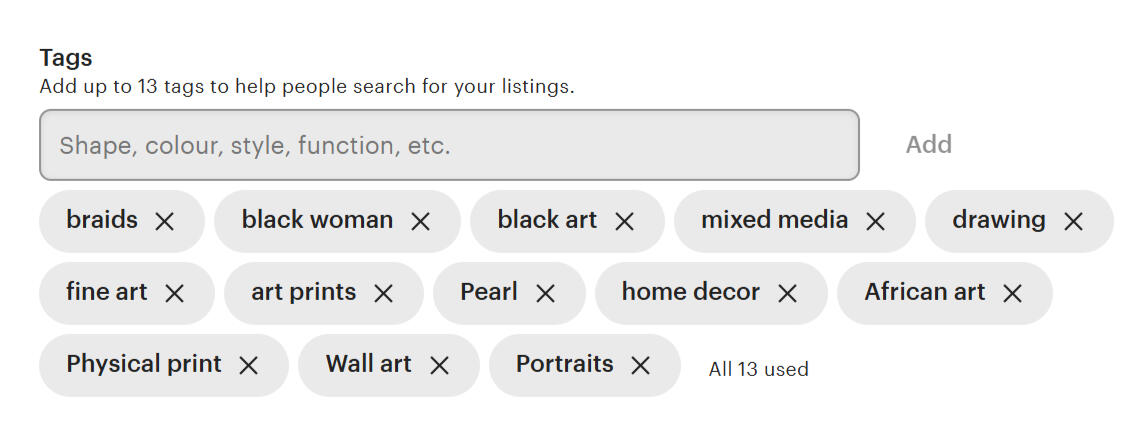
Task: Delete the 'Wall art' tag
Action: [x=439, y=366]
